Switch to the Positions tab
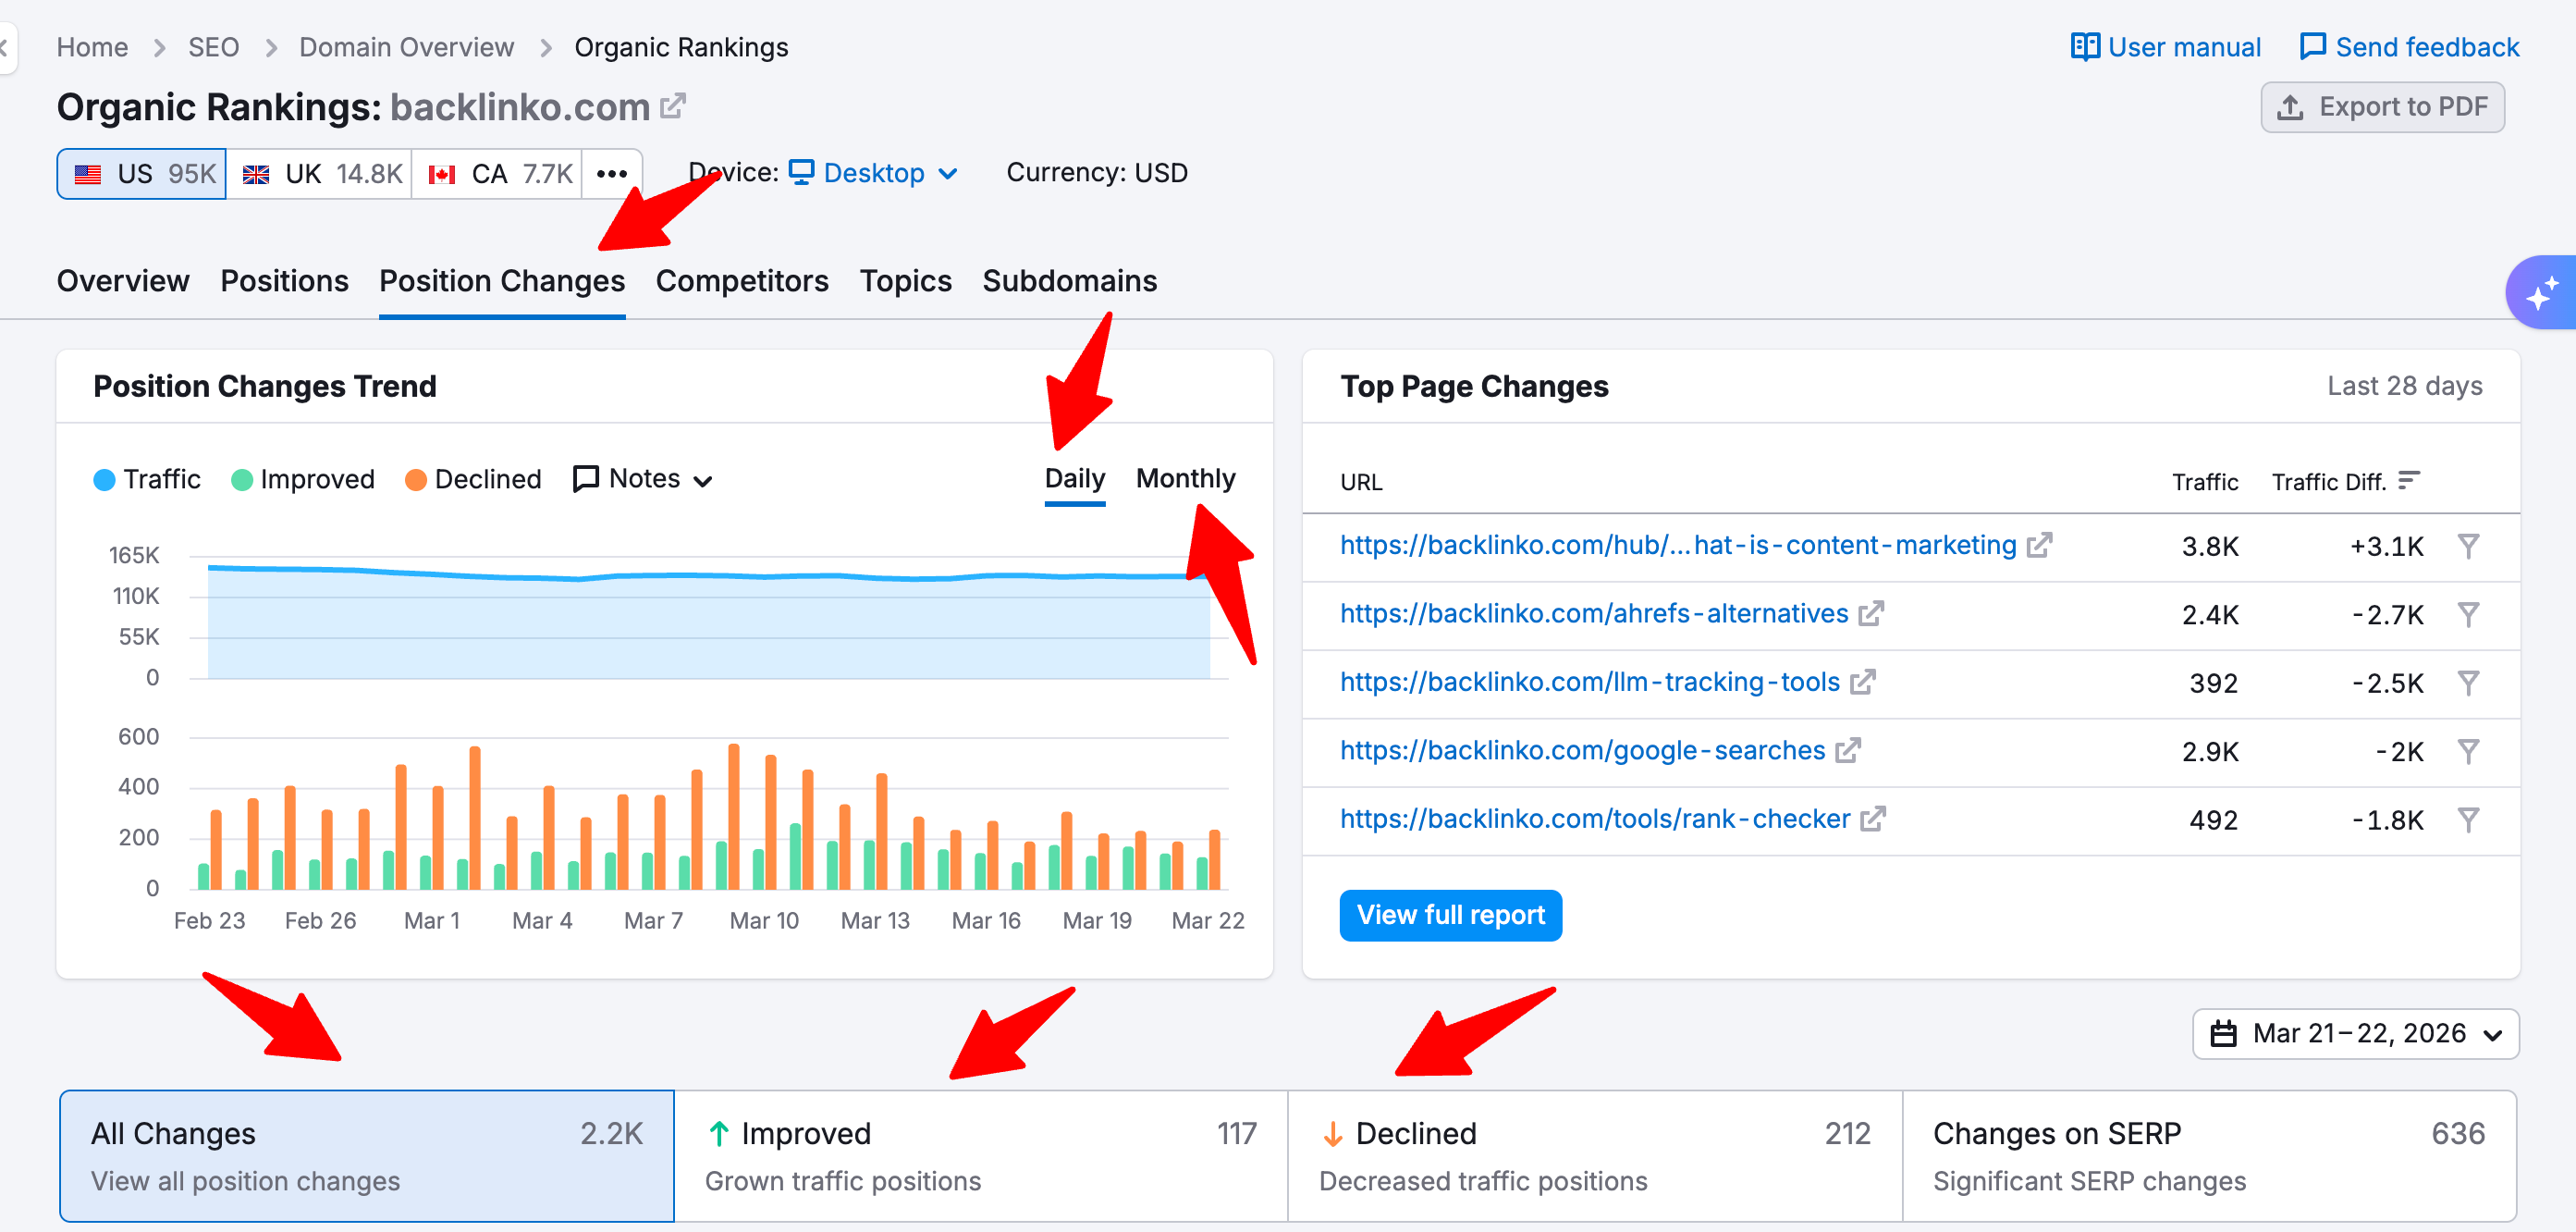This screenshot has width=2576, height=1232. coord(285,281)
